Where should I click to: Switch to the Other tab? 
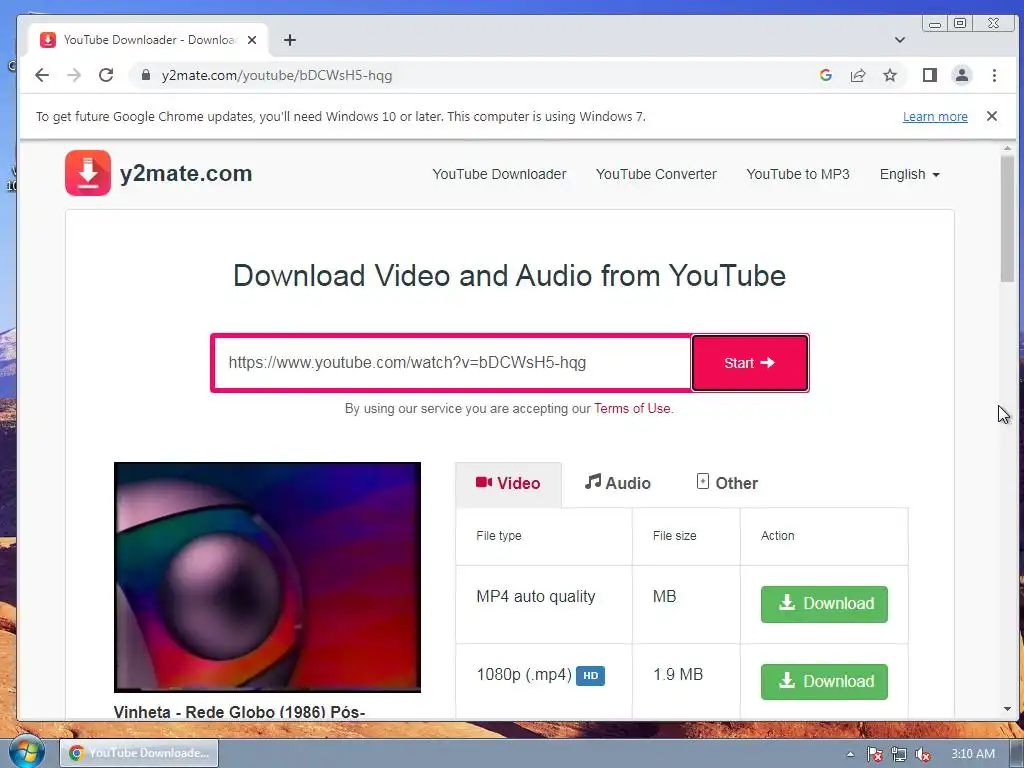click(x=727, y=483)
